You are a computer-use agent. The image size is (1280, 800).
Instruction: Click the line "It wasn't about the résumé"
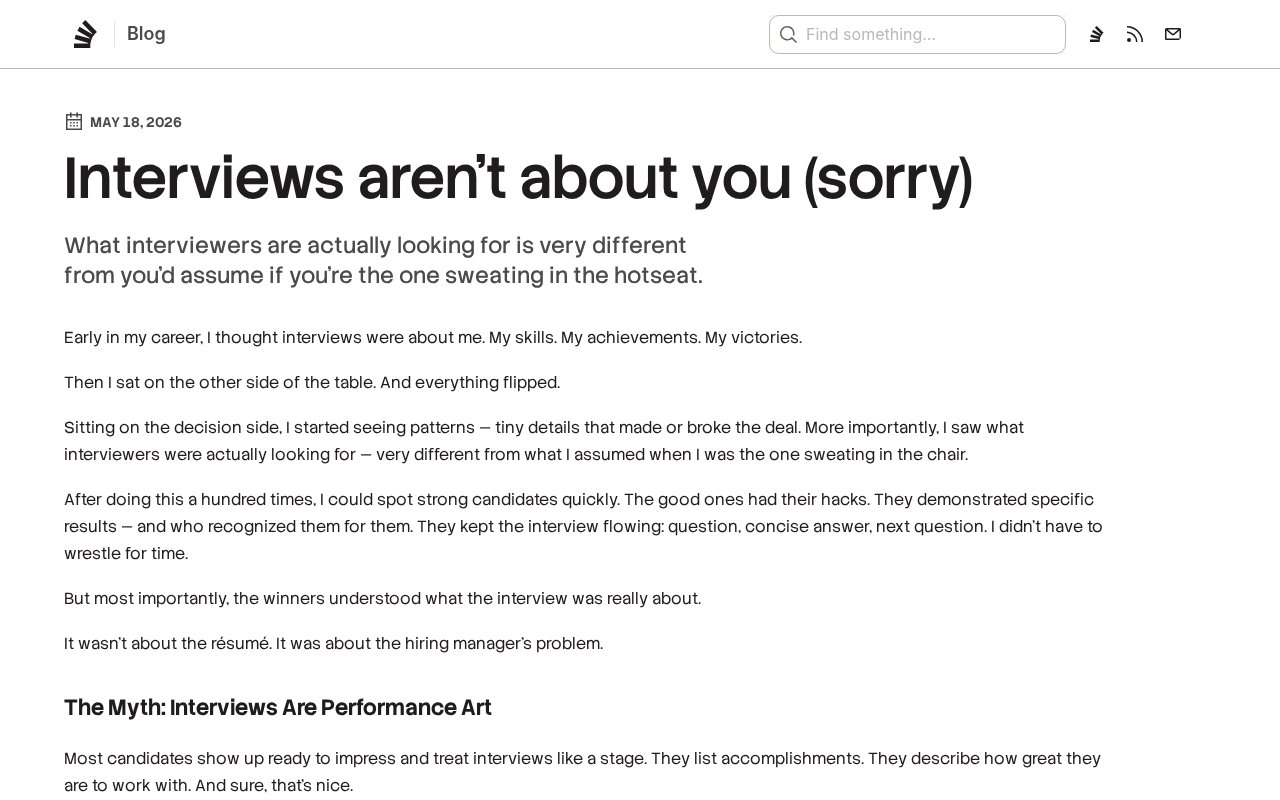coord(333,644)
